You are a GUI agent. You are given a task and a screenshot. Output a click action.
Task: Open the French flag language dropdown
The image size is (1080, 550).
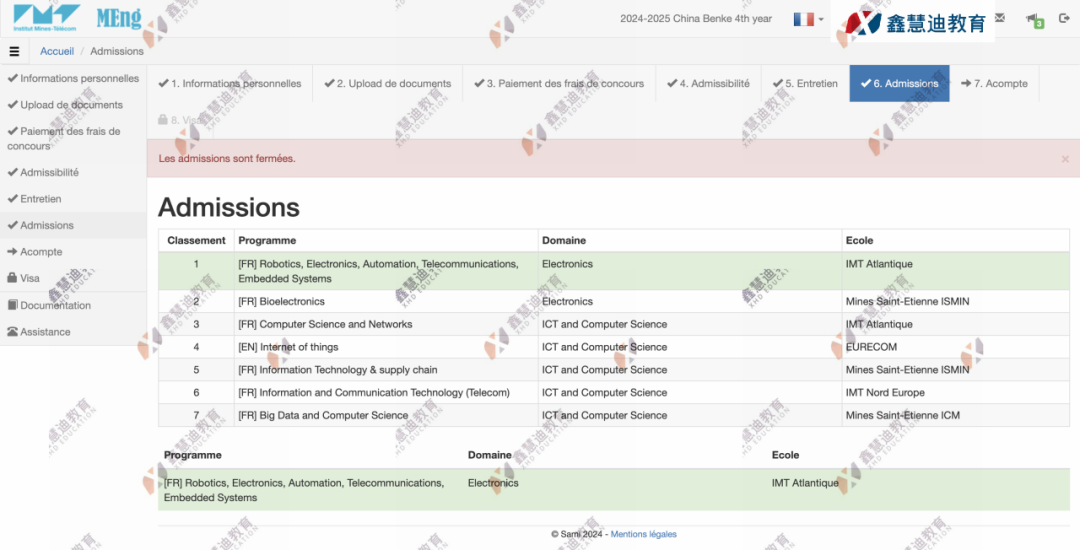(x=808, y=19)
